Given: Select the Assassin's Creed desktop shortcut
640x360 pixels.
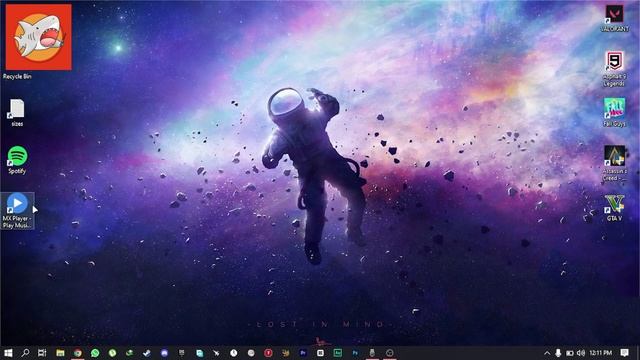Looking at the screenshot, I should point(614,163).
